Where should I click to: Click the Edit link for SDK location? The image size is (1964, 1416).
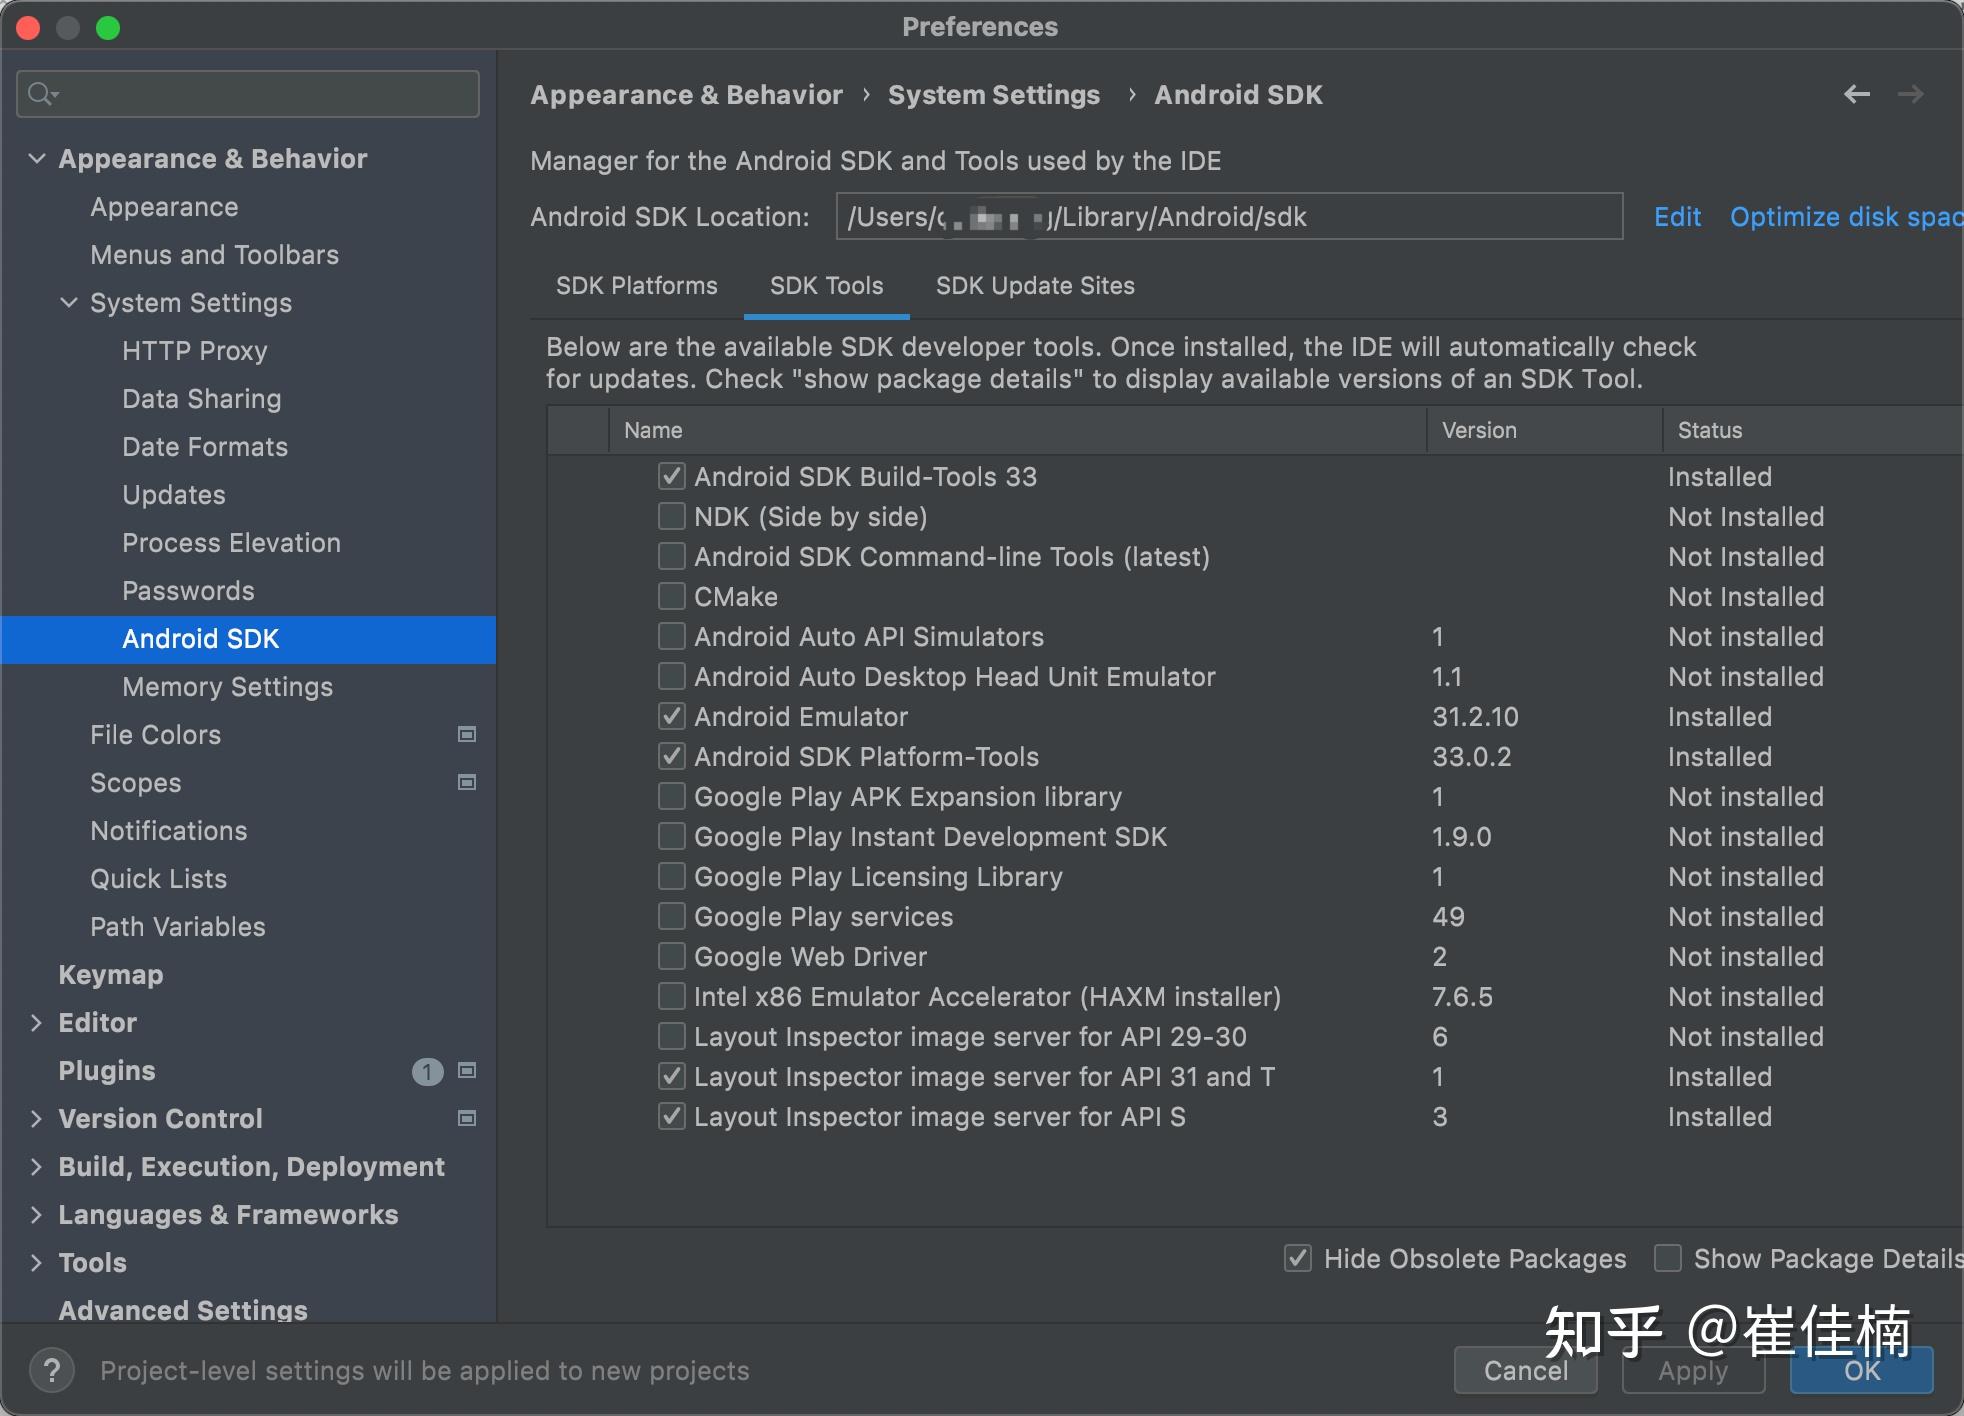(1677, 217)
